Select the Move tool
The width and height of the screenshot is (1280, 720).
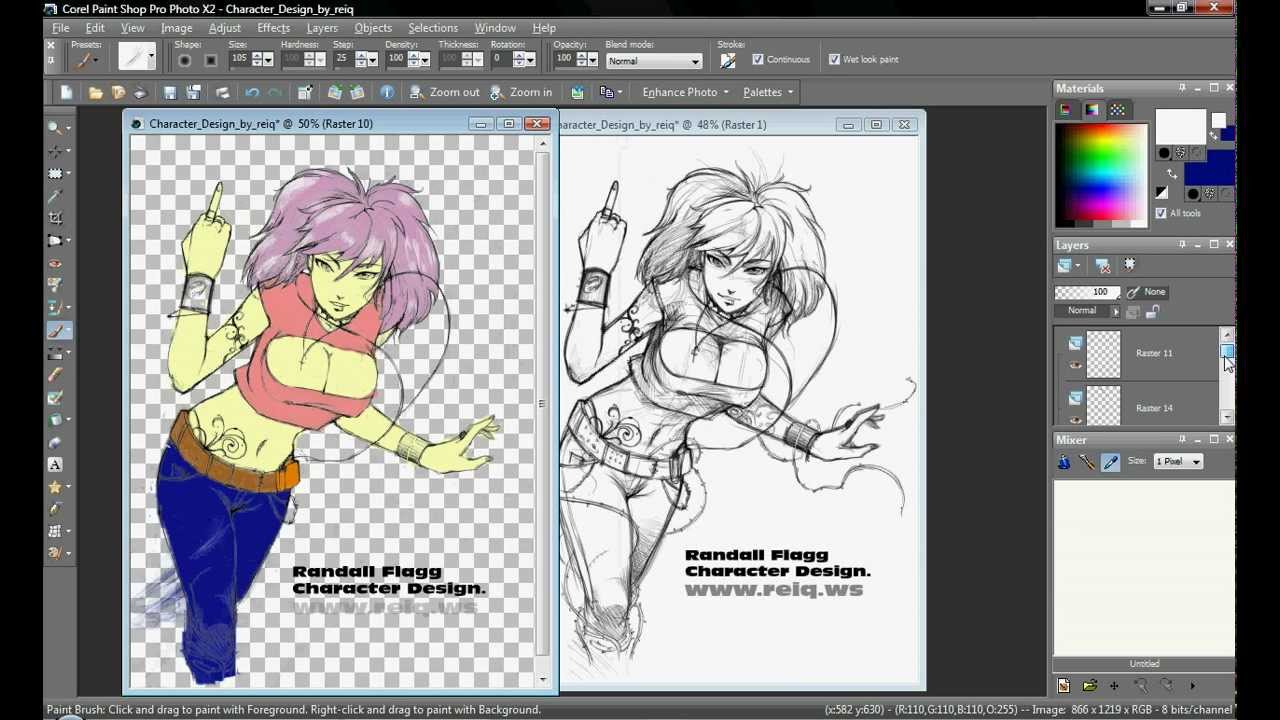tap(55, 151)
